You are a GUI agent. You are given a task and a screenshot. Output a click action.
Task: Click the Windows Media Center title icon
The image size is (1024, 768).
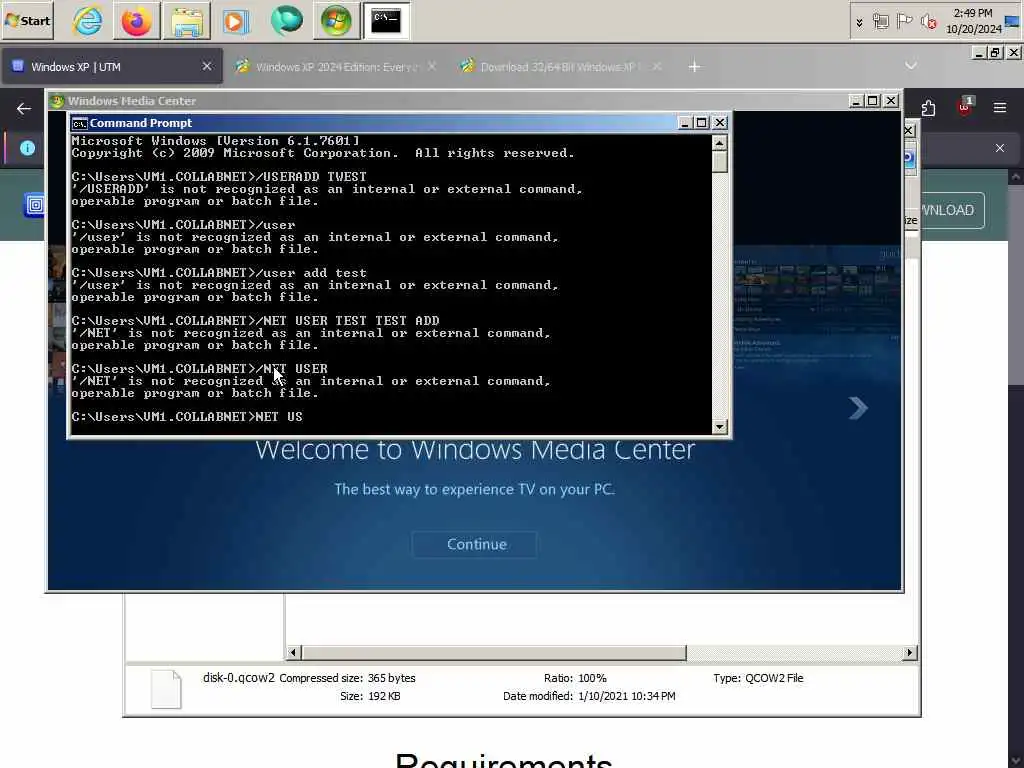click(57, 101)
